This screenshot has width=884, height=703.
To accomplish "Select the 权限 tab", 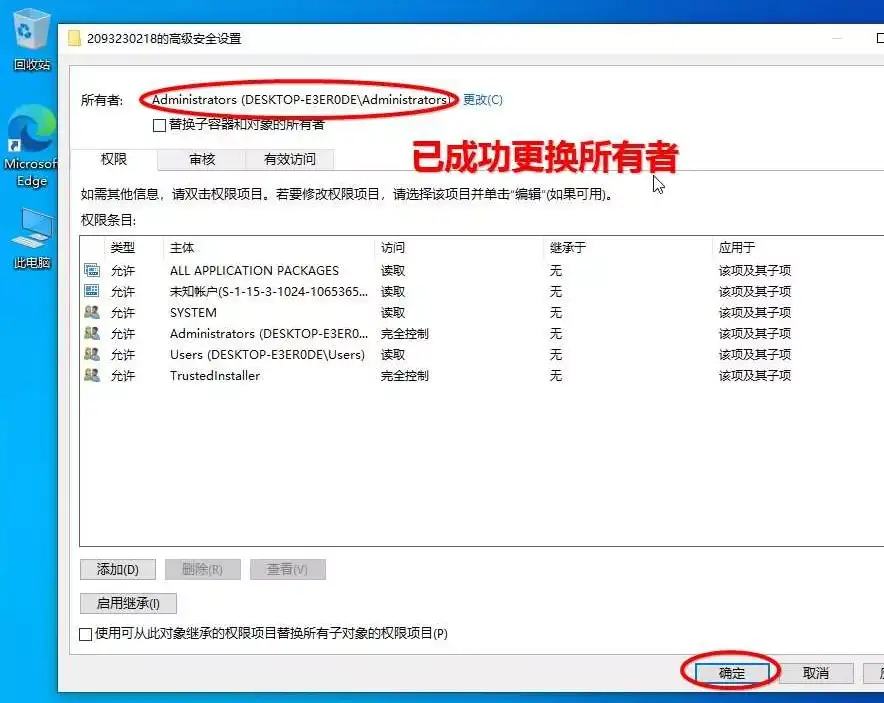I will [x=114, y=159].
